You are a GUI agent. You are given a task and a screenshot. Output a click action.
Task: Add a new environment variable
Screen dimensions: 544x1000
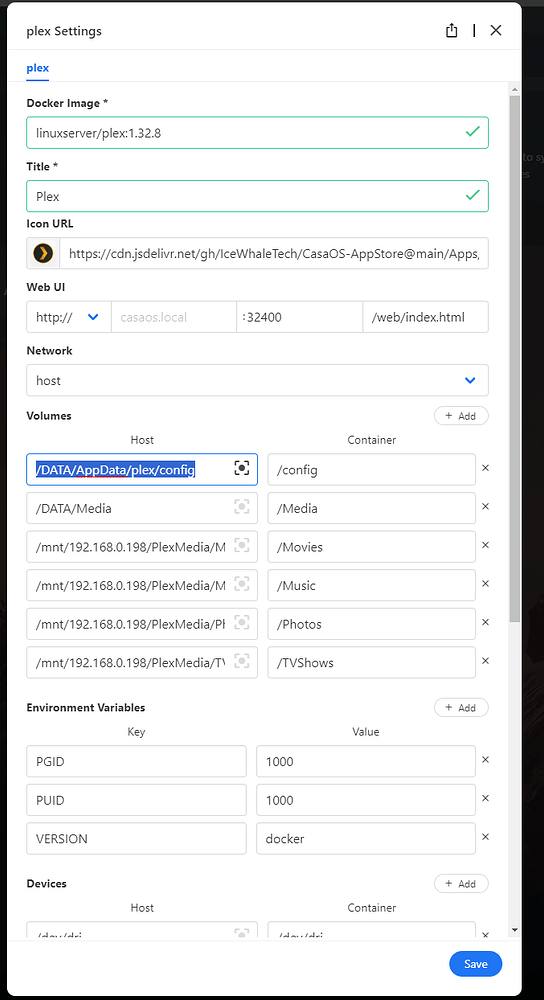pos(461,708)
